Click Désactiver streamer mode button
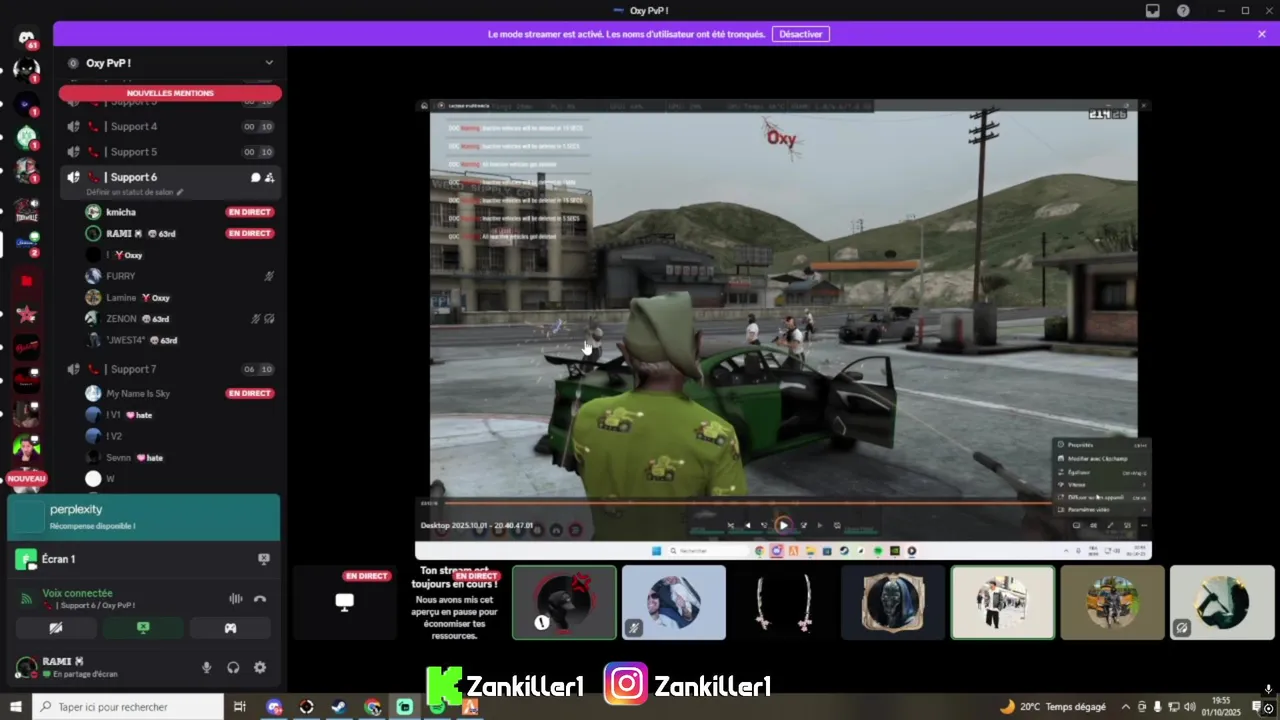Viewport: 1280px width, 720px height. pyautogui.click(x=801, y=34)
